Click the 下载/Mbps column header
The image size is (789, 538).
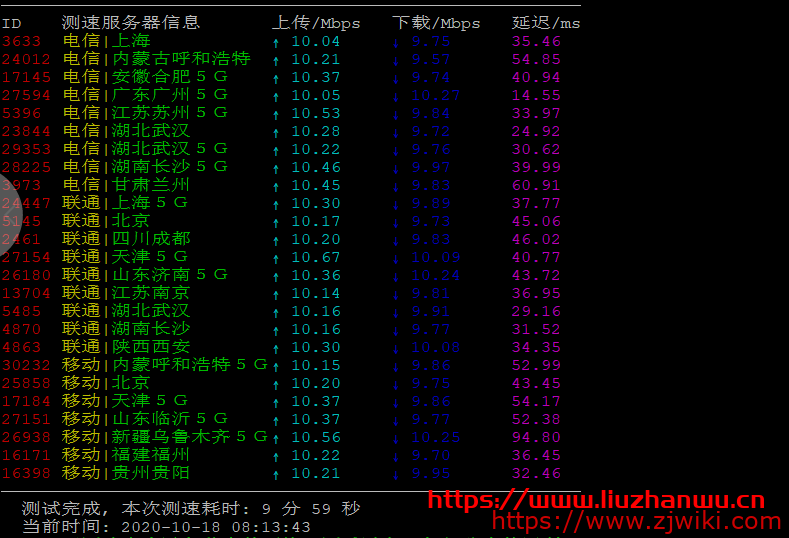tap(436, 22)
